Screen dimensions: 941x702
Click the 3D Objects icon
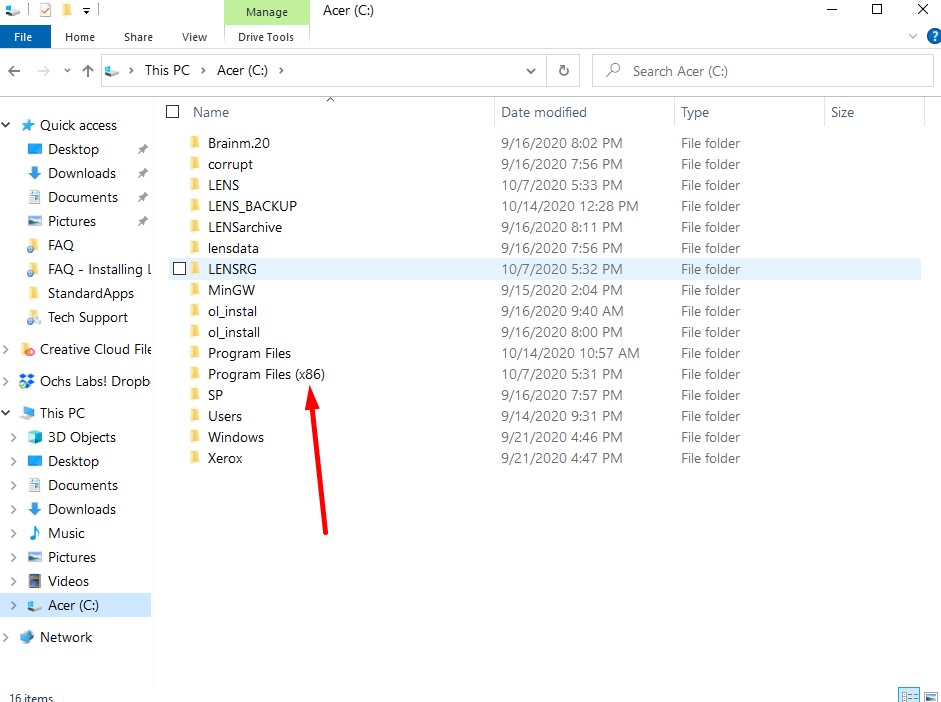click(35, 437)
